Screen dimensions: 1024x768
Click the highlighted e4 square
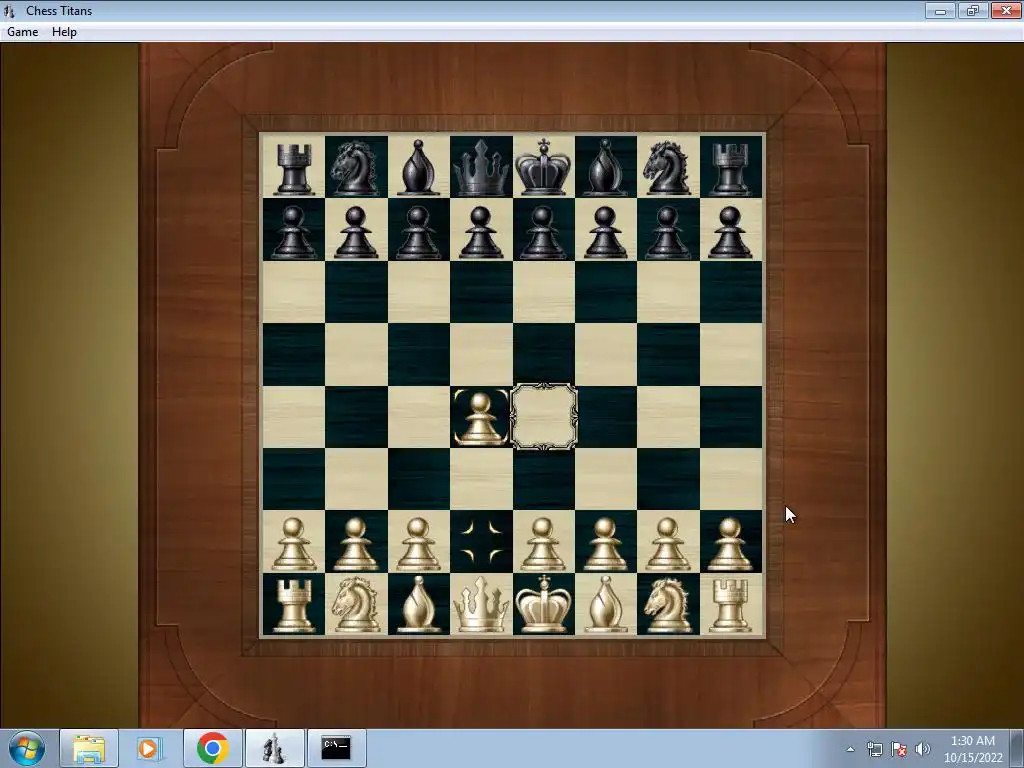pos(543,417)
